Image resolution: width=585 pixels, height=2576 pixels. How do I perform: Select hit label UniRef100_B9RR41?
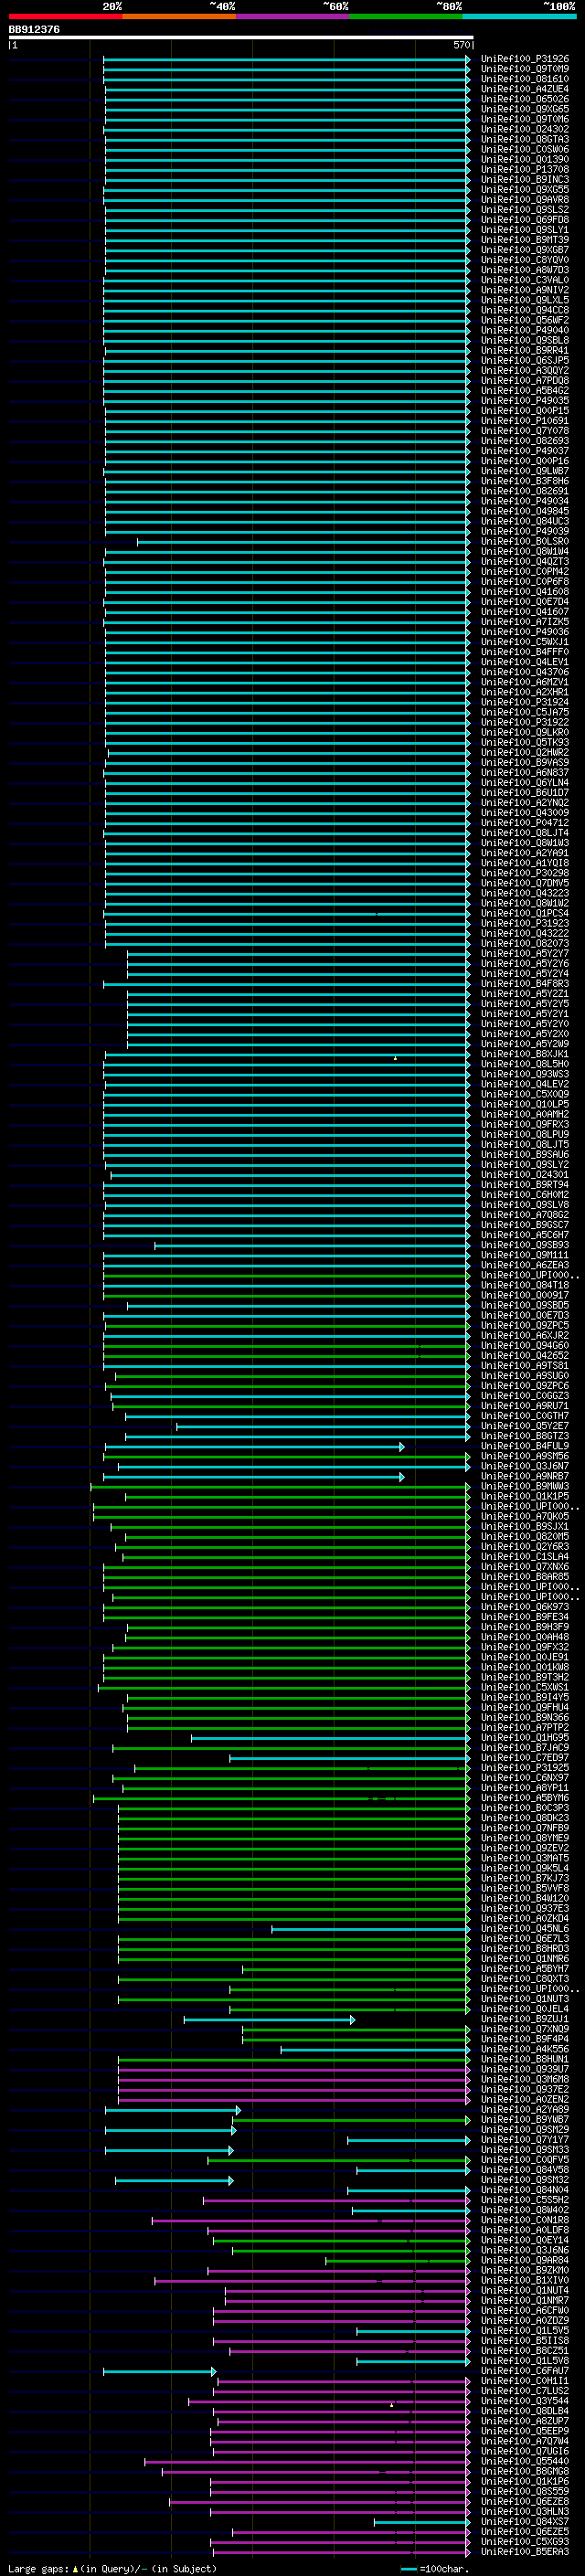pyautogui.click(x=525, y=350)
